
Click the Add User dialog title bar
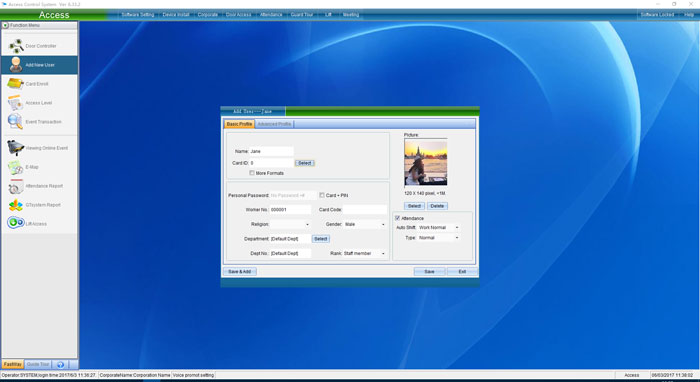tap(350, 111)
